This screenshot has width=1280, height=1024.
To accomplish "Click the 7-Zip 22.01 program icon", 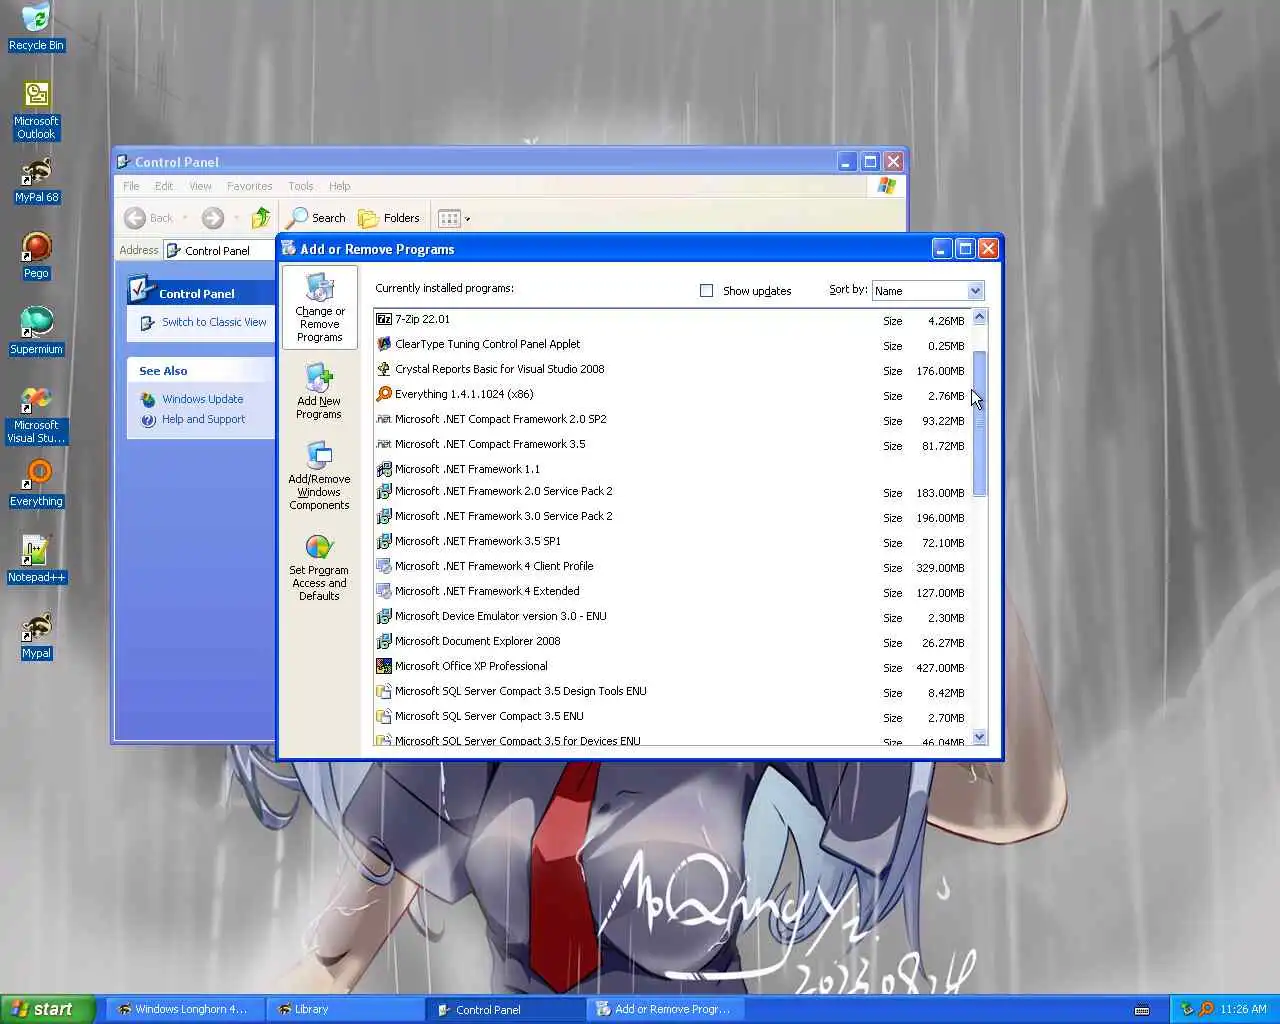I will [x=383, y=319].
